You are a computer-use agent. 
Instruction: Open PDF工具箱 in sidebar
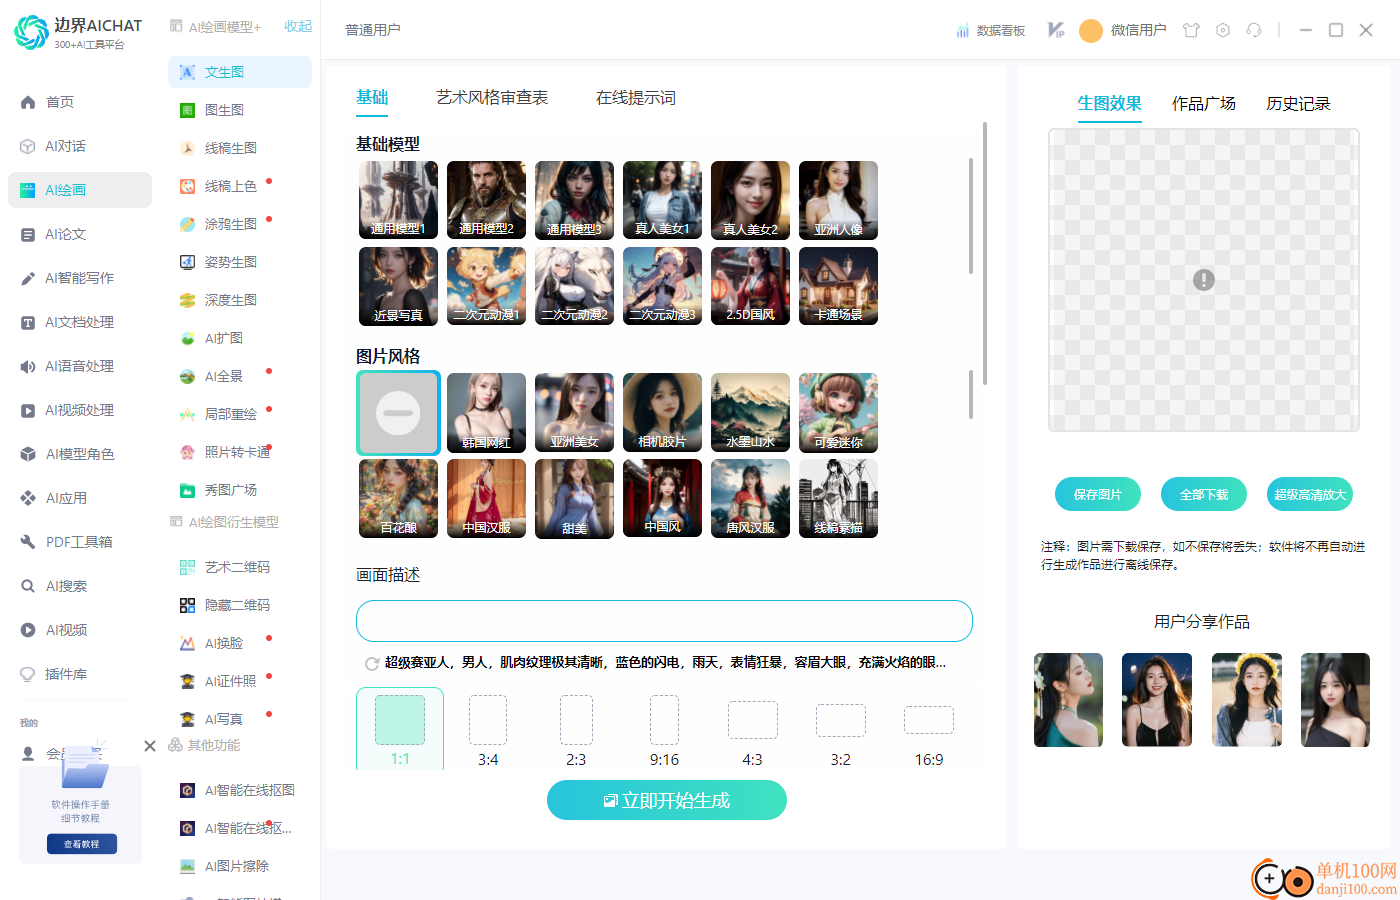click(80, 542)
